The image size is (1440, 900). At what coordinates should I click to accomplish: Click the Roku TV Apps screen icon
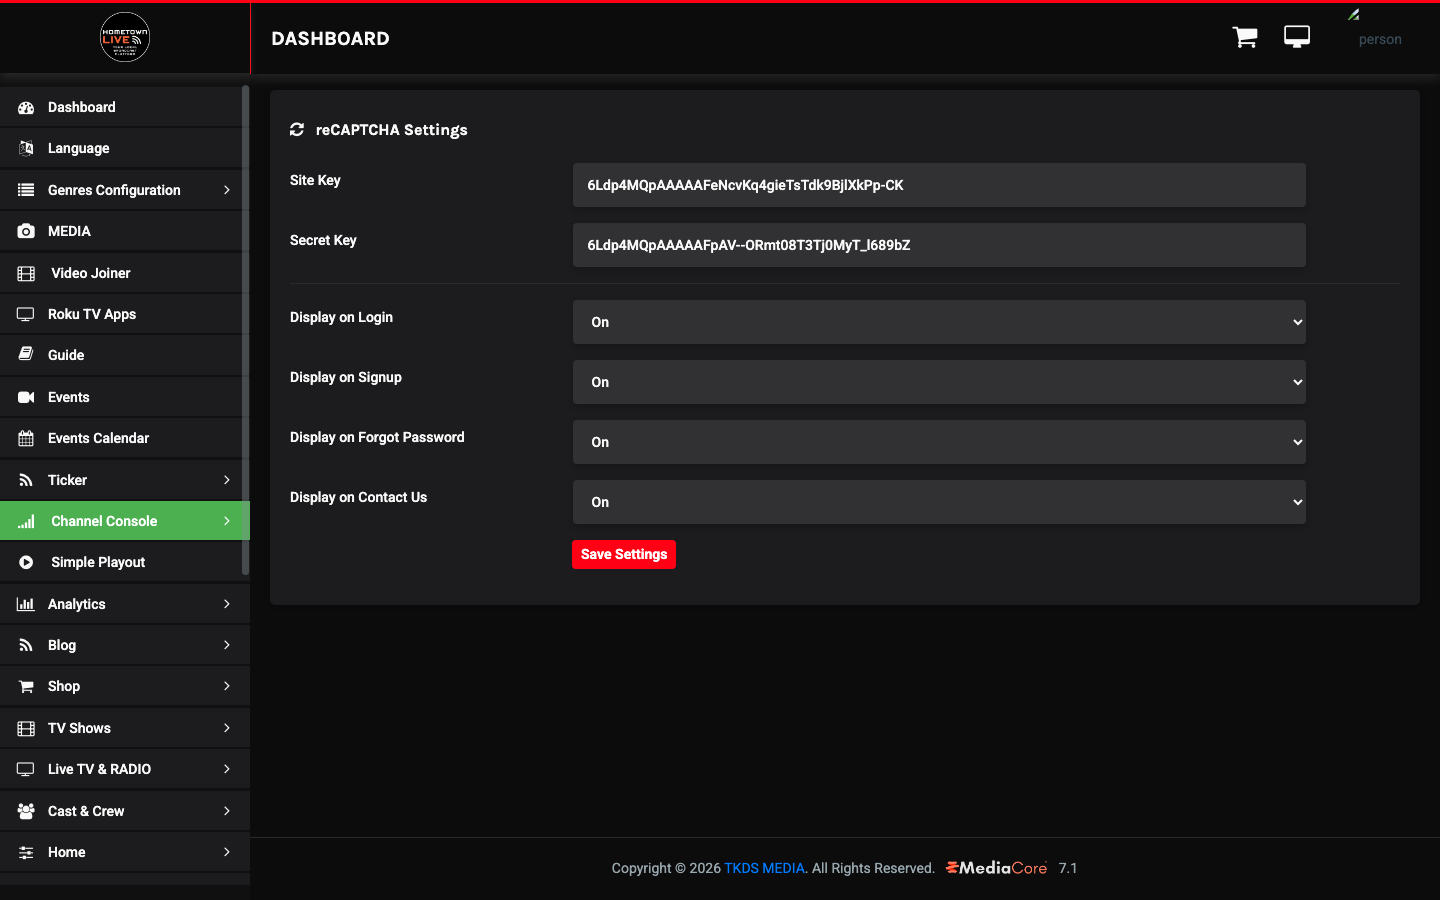coord(26,314)
